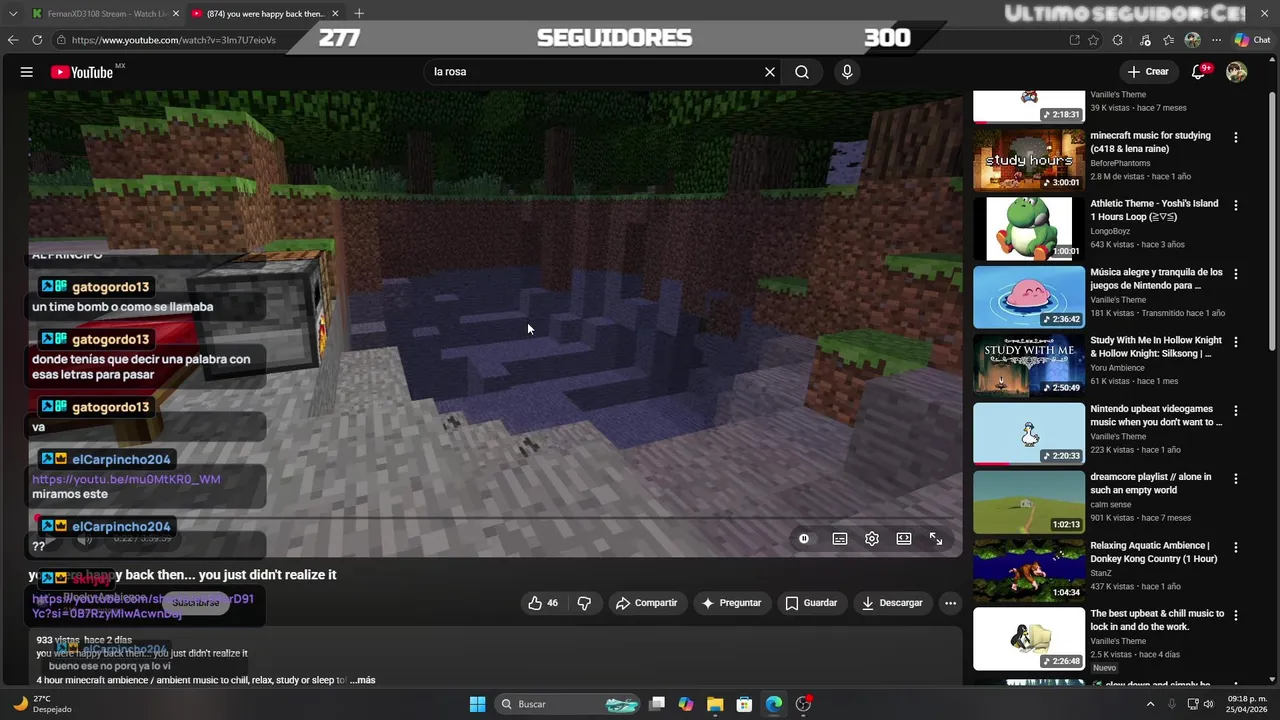Go back with the browser back arrow
Image resolution: width=1280 pixels, height=720 pixels.
13,40
